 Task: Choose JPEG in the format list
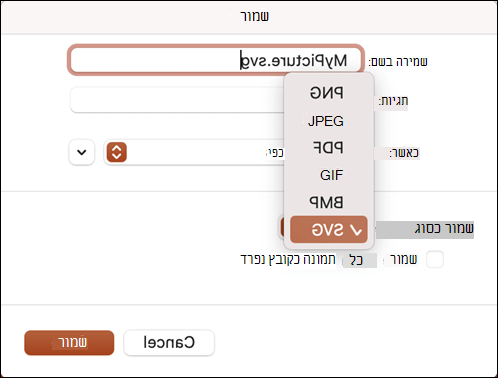pyautogui.click(x=326, y=121)
